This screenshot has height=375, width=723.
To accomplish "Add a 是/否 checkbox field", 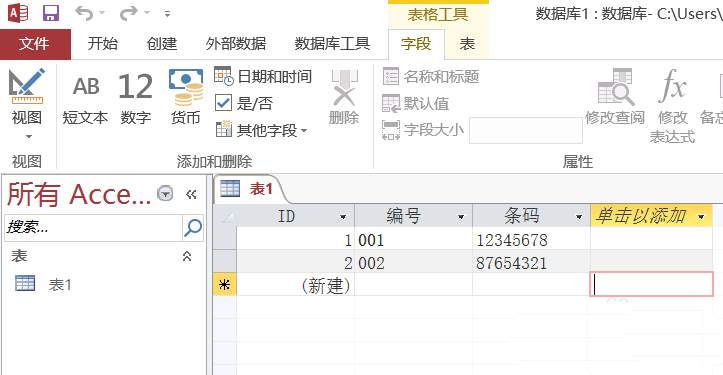I will coord(244,103).
